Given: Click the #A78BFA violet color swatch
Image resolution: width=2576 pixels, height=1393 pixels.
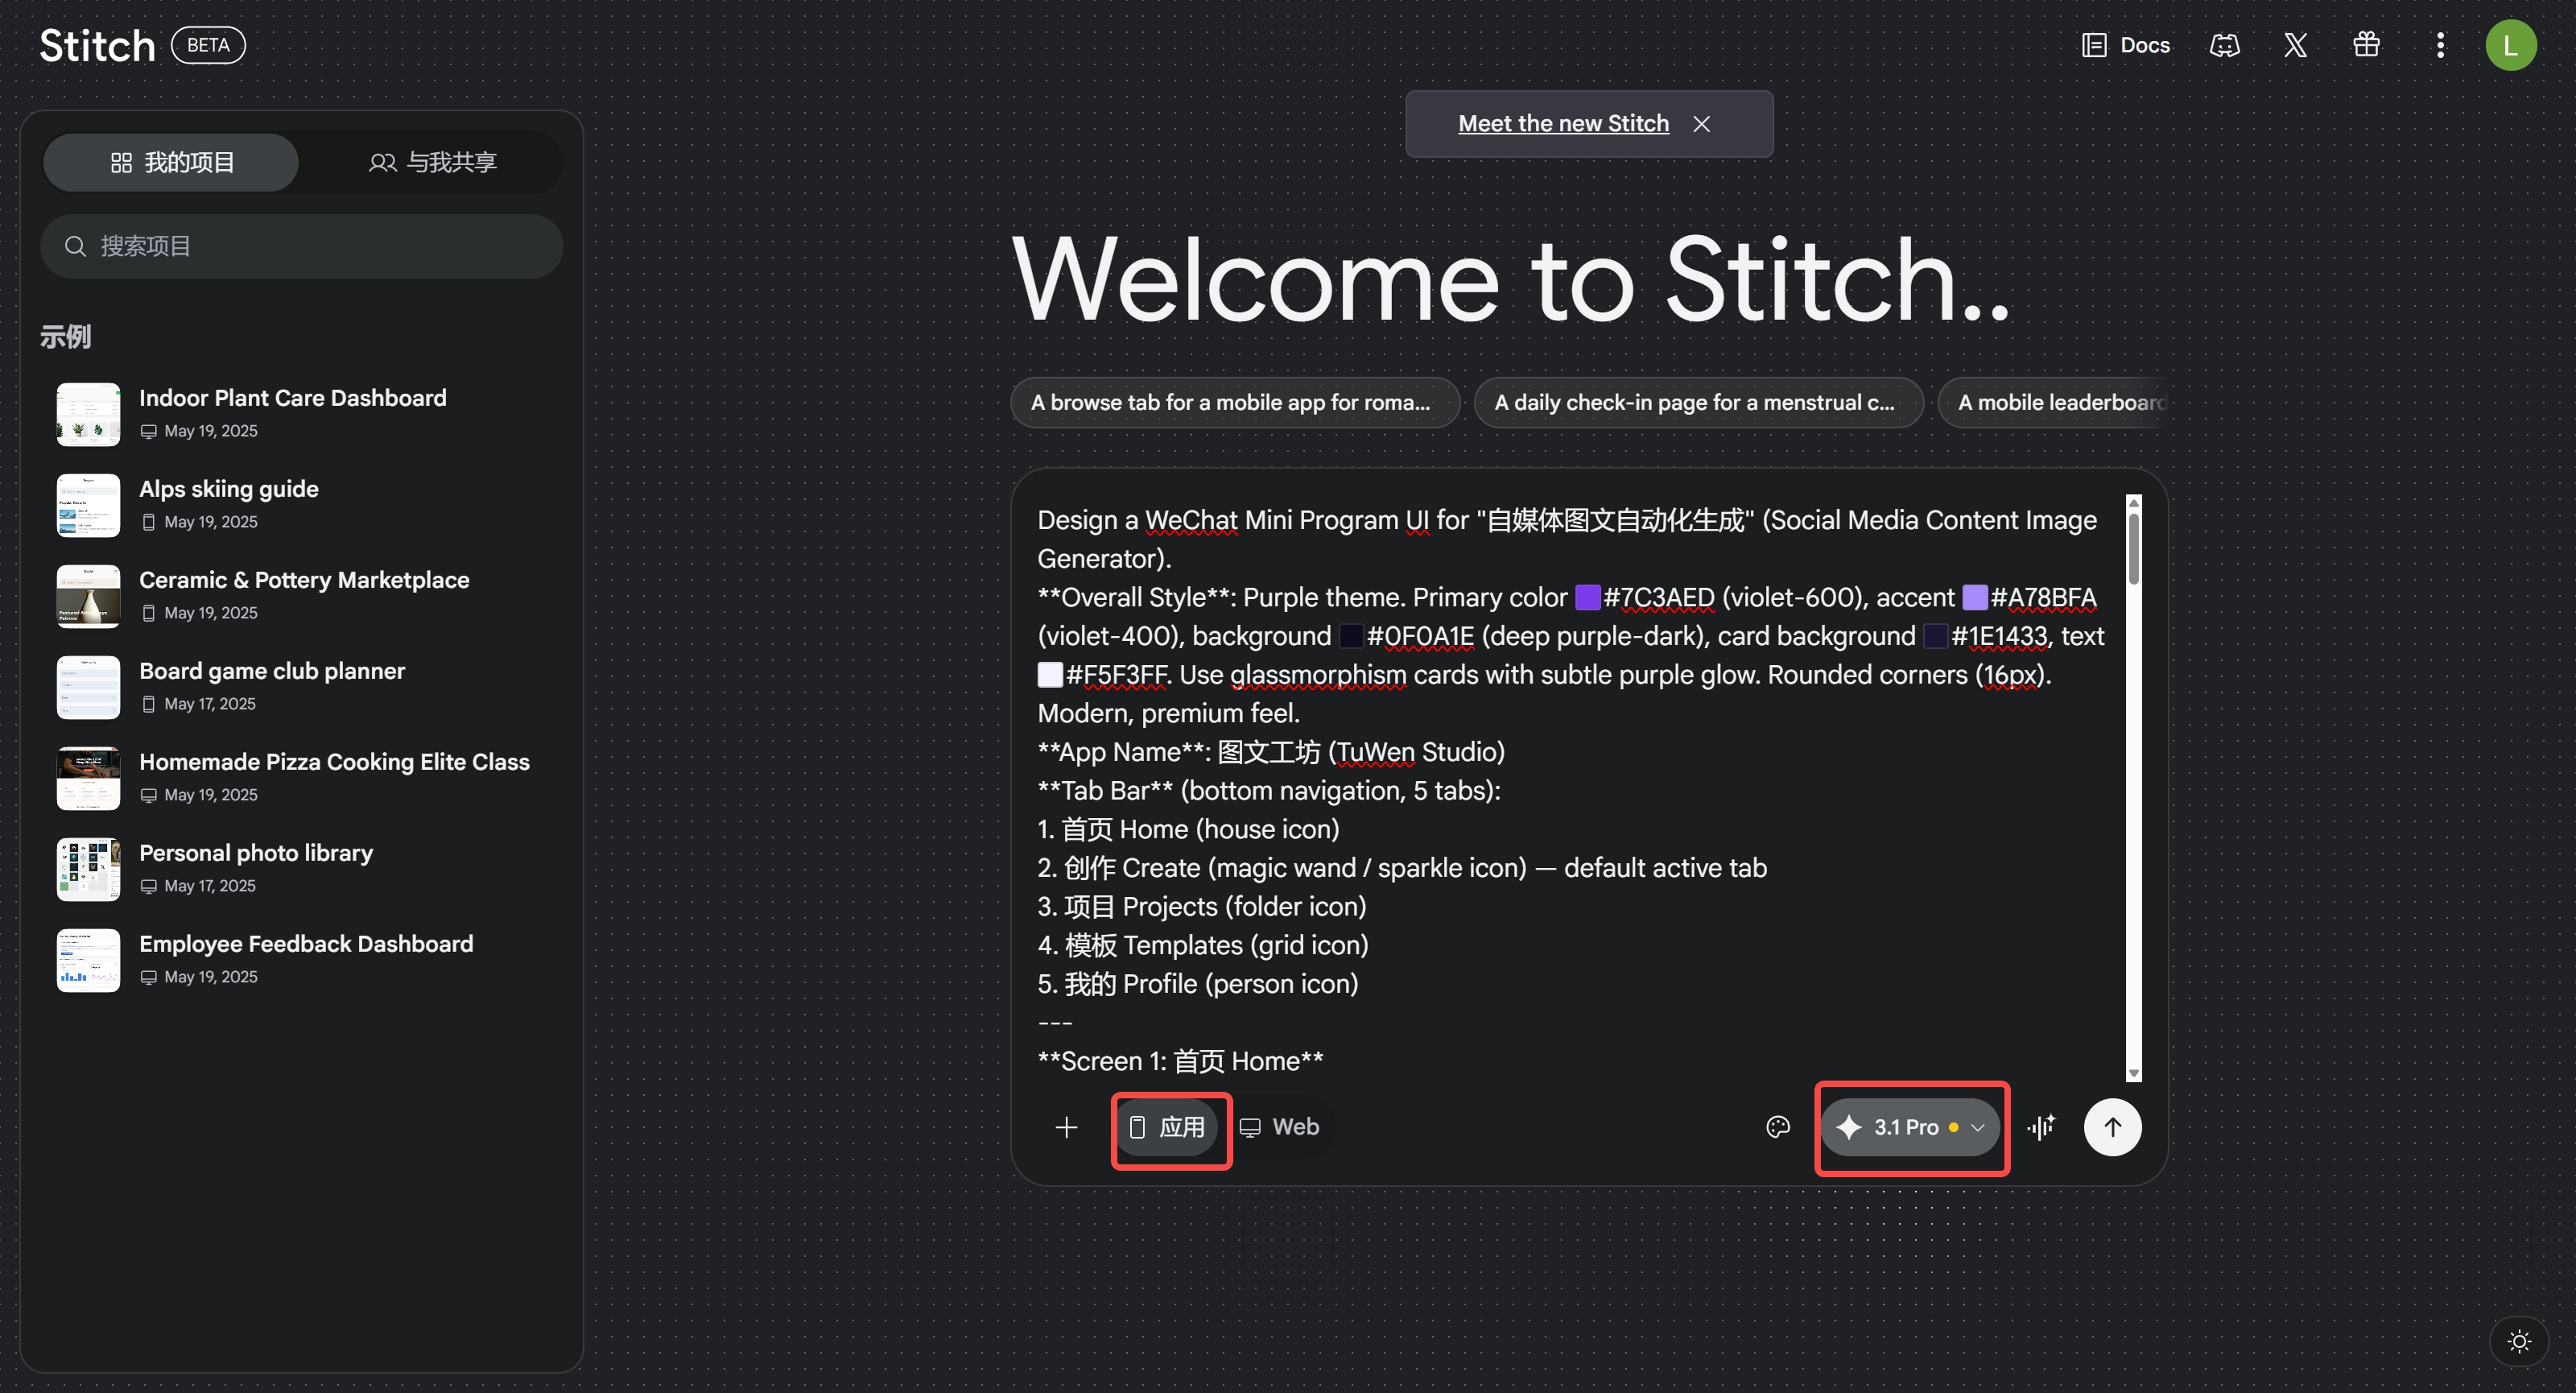Looking at the screenshot, I should point(1974,597).
